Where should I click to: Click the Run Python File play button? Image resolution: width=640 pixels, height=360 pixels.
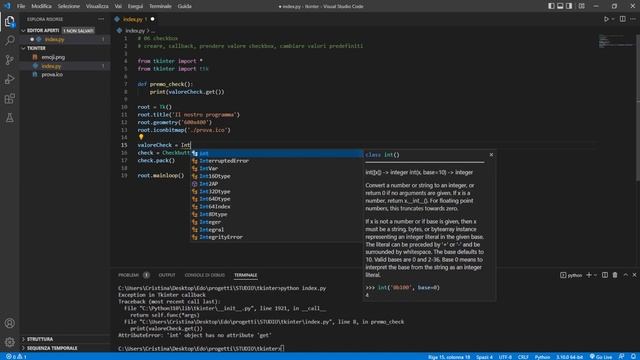606,19
